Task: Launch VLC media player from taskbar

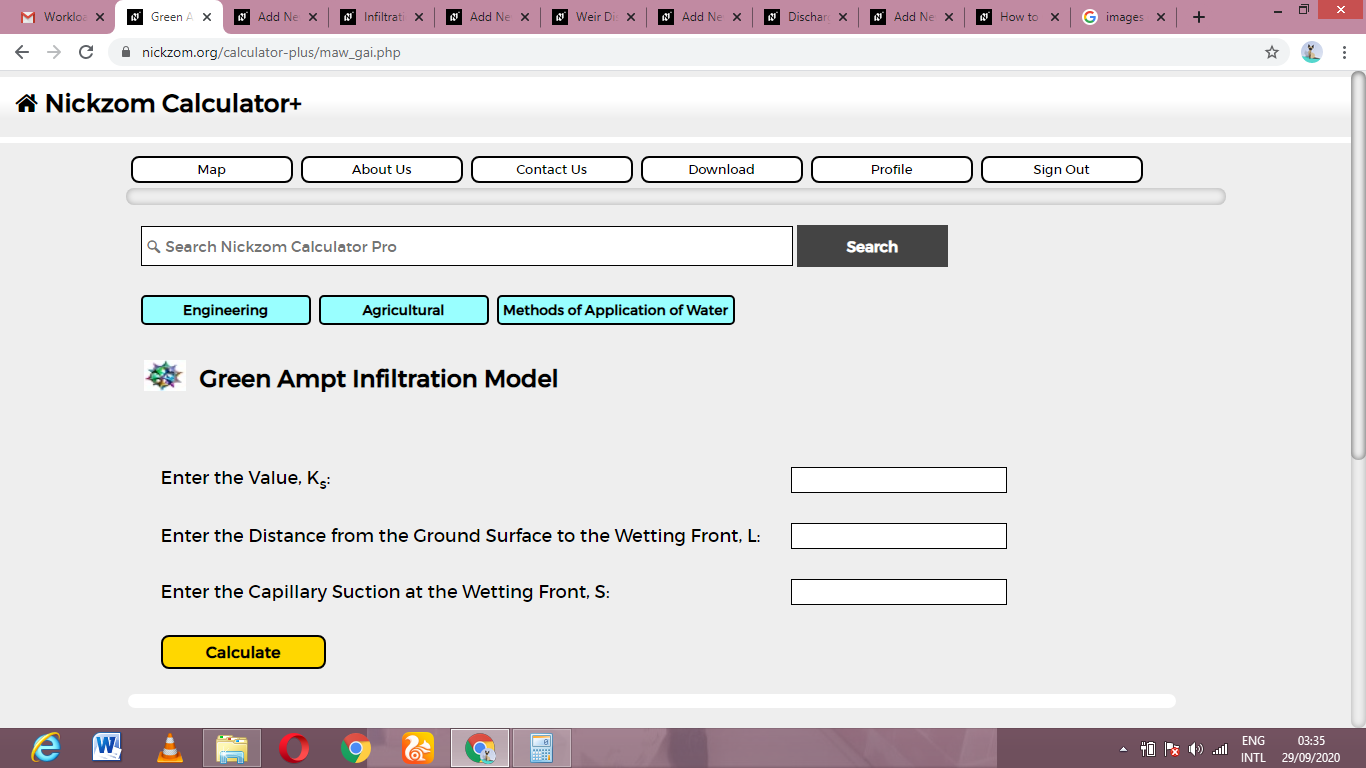Action: pos(170,748)
